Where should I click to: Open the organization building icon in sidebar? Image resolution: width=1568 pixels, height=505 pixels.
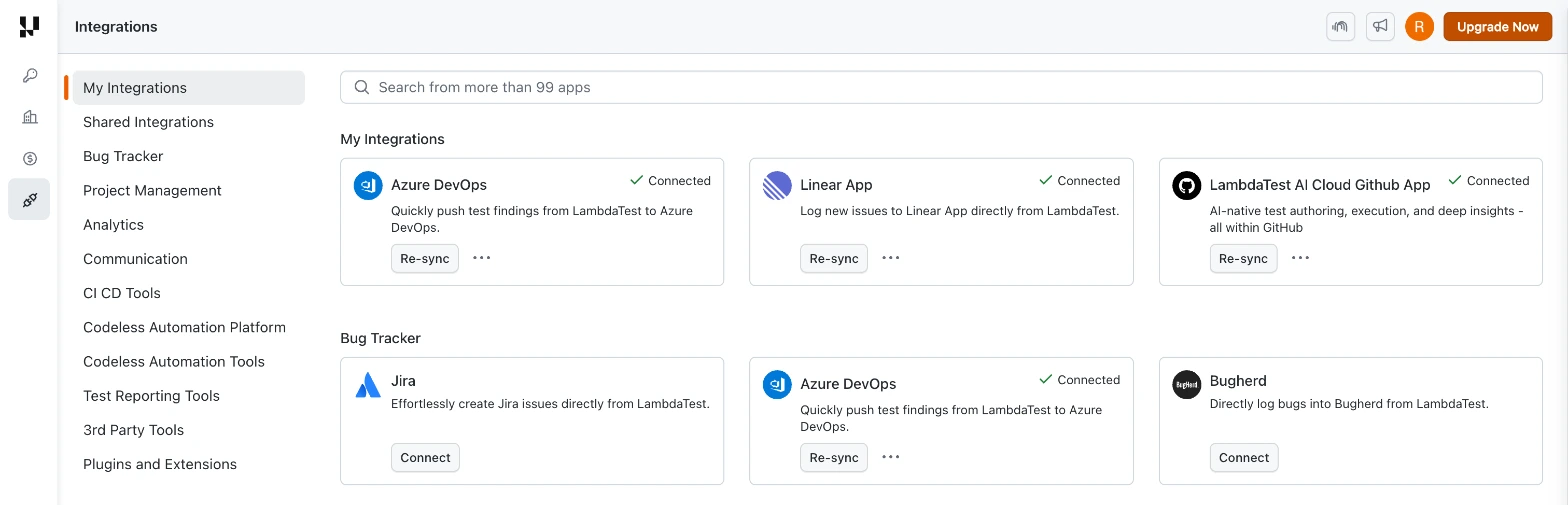(30, 117)
